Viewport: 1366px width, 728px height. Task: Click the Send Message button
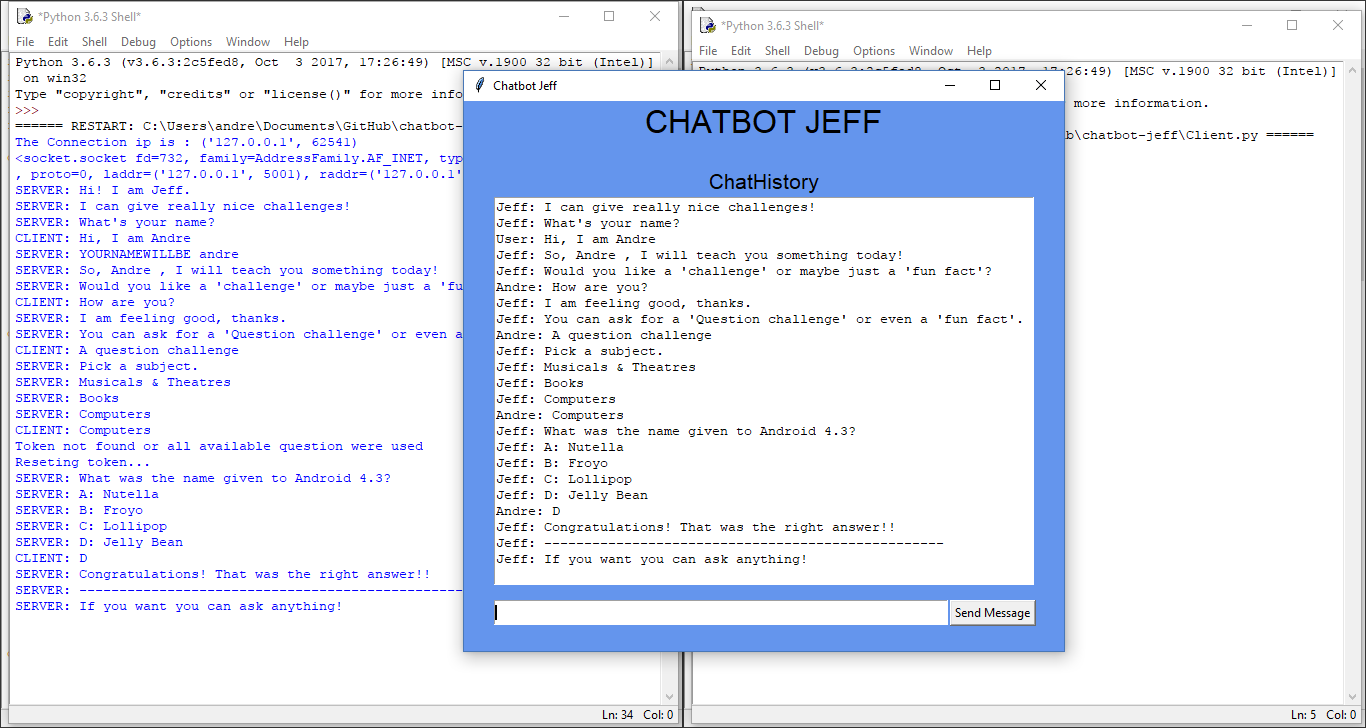(x=992, y=613)
